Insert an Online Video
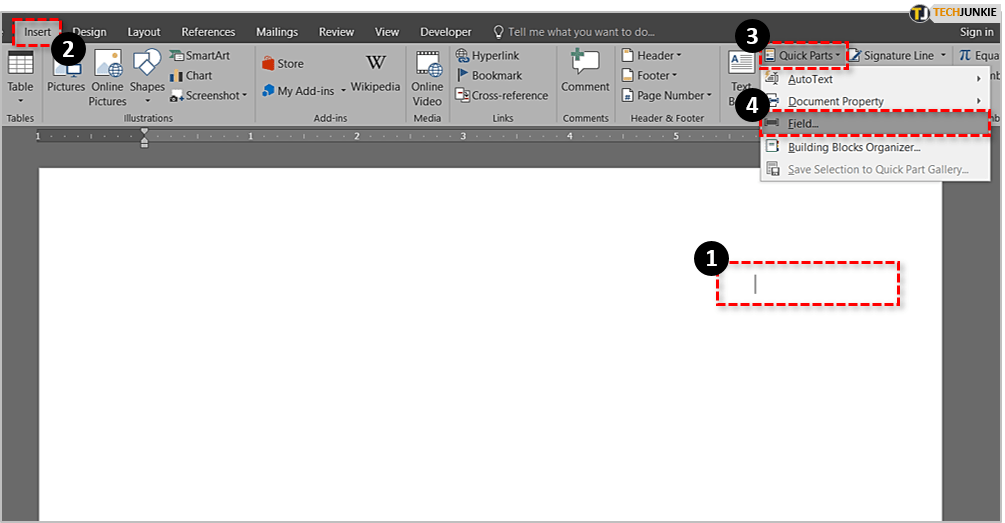The width and height of the screenshot is (1005, 523). coord(427,76)
